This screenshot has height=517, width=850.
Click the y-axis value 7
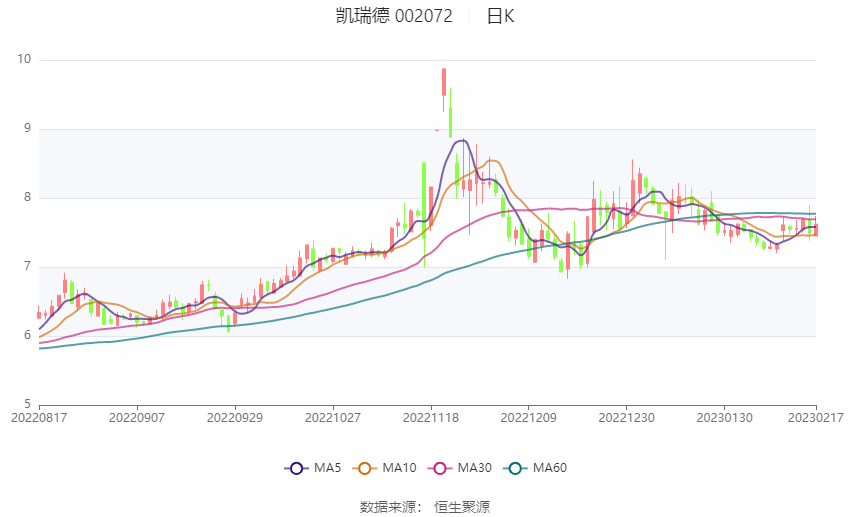coord(28,266)
